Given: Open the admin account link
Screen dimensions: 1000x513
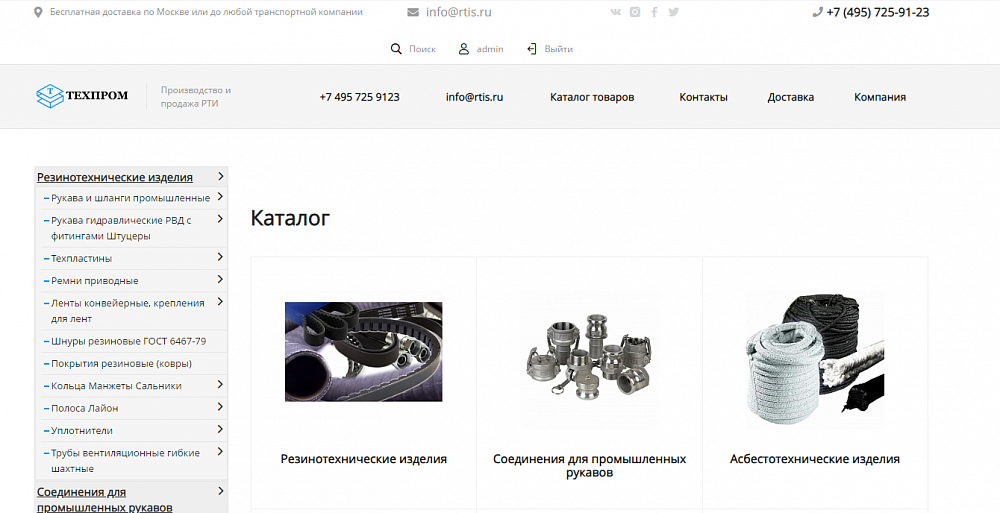Looking at the screenshot, I should (x=490, y=49).
